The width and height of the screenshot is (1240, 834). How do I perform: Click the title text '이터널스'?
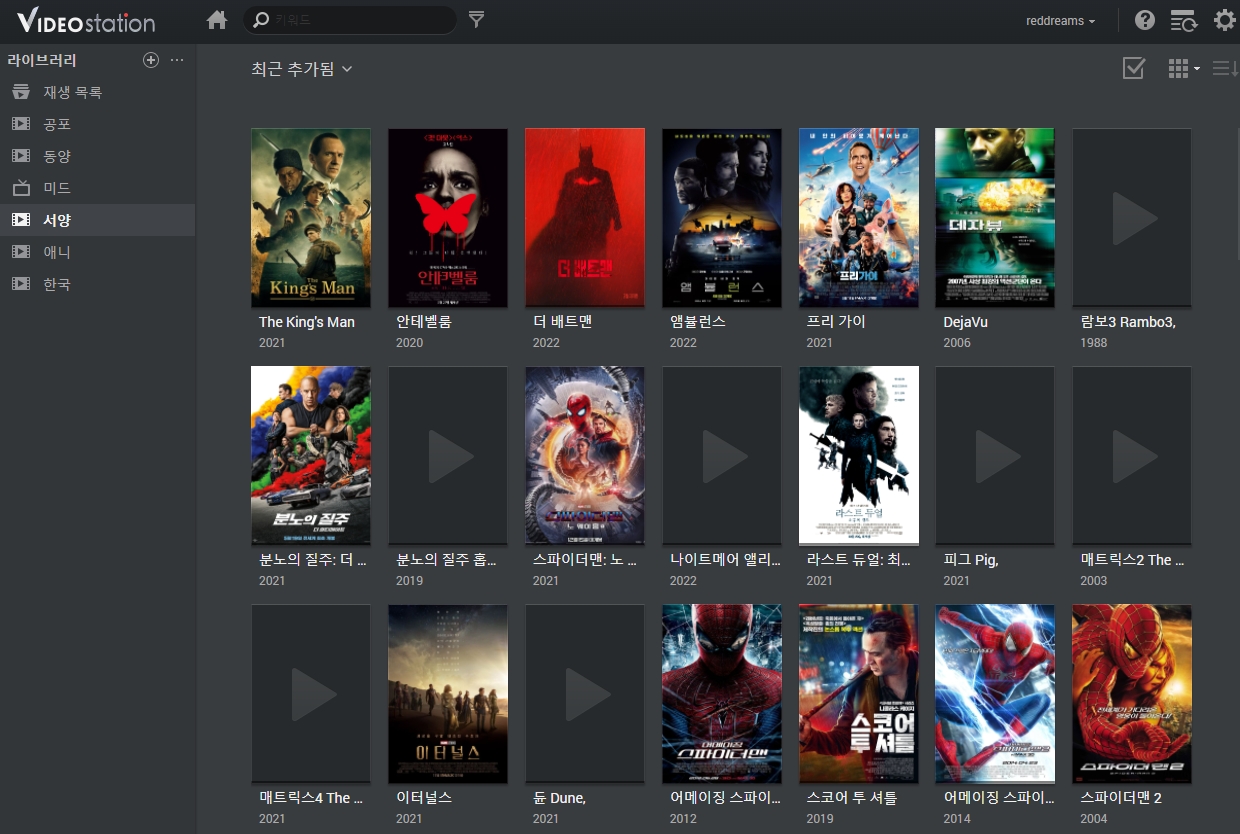point(424,798)
